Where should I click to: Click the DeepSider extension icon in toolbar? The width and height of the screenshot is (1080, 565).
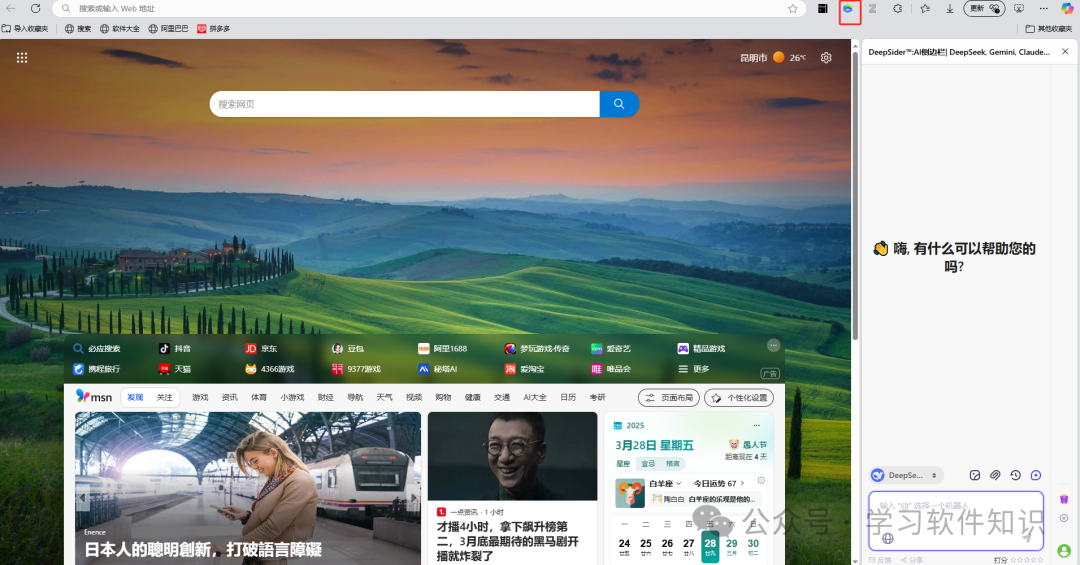pyautogui.click(x=849, y=9)
